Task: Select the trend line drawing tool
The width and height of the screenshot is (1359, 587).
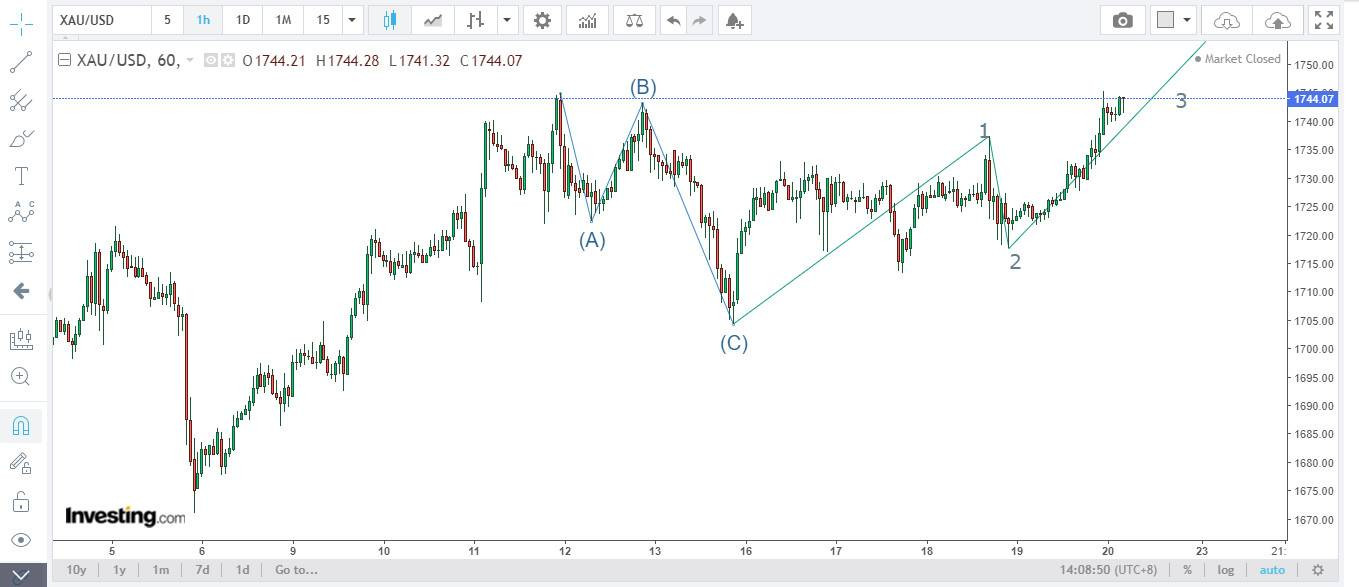Action: click(21, 62)
